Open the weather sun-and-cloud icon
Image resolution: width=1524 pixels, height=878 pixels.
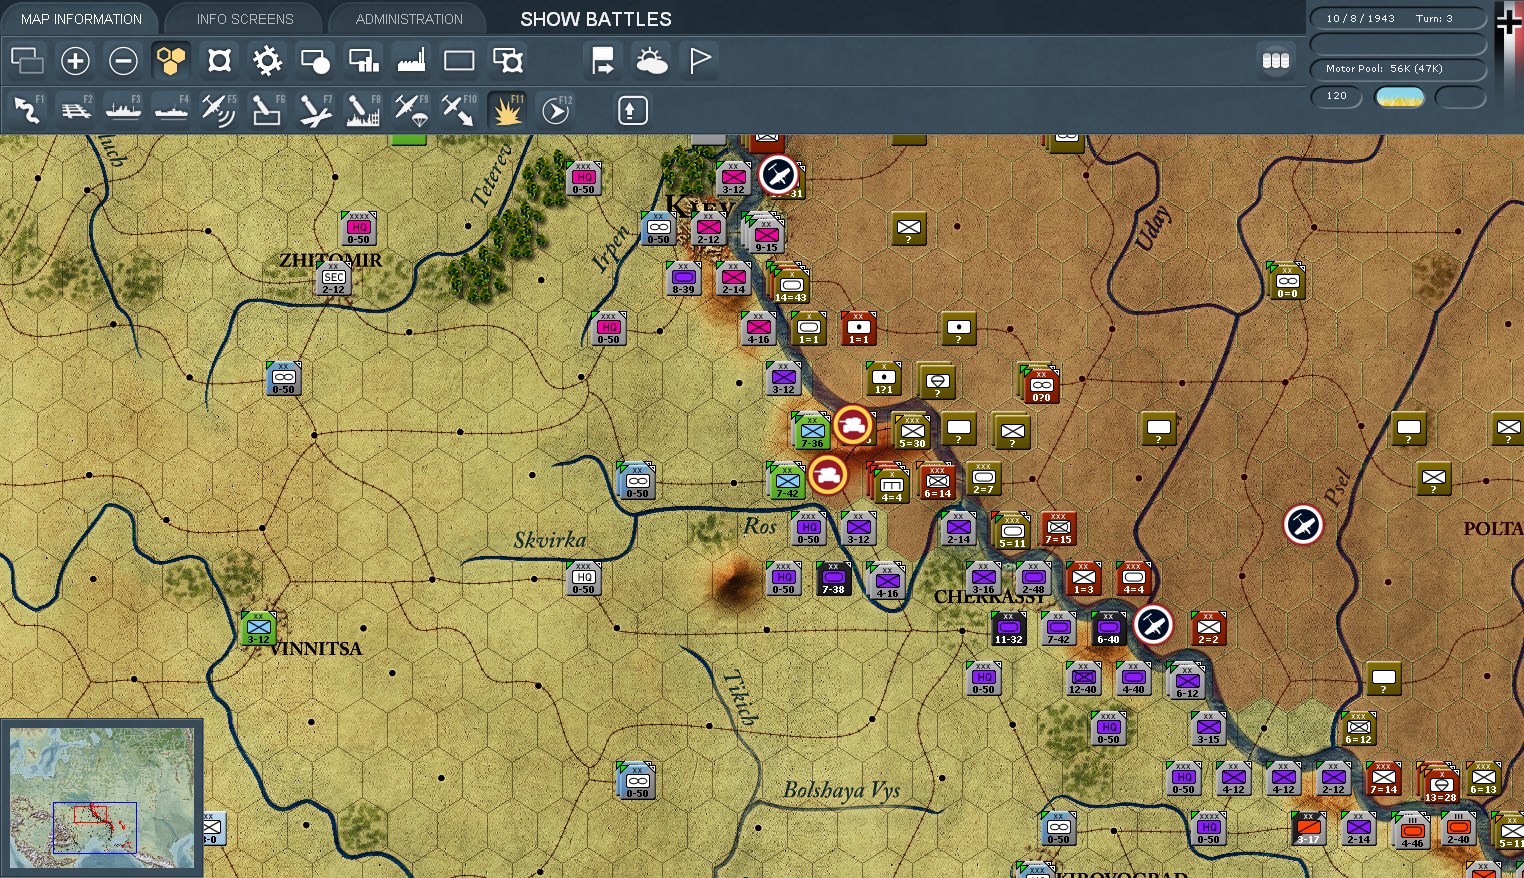pyautogui.click(x=651, y=61)
